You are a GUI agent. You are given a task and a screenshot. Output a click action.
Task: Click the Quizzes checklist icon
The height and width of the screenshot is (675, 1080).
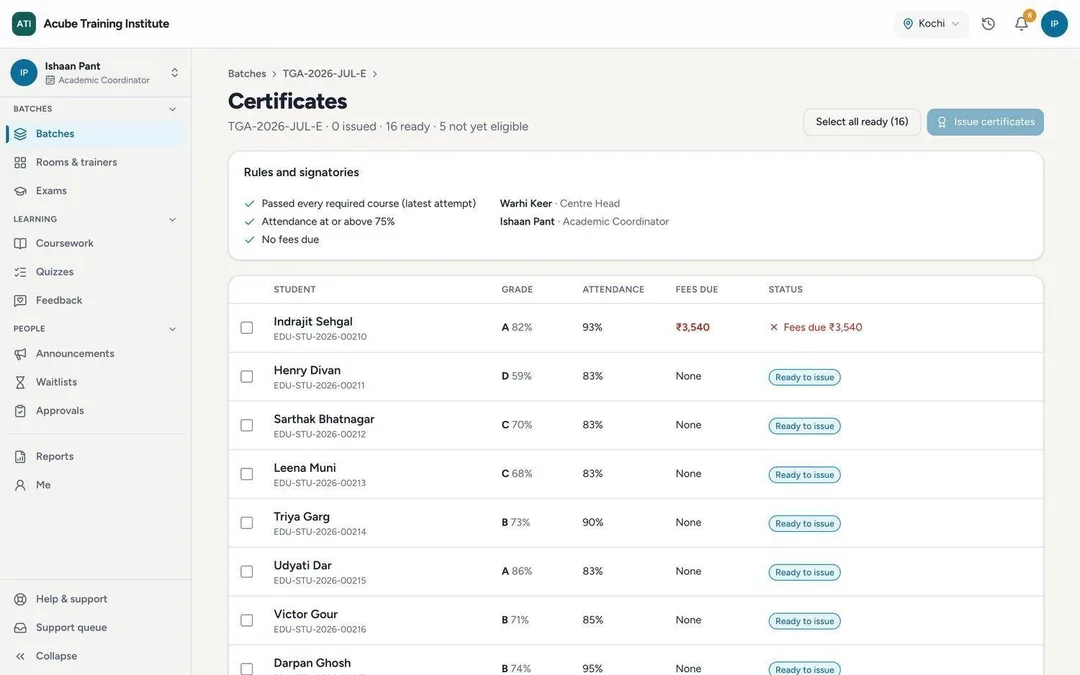tap(20, 272)
